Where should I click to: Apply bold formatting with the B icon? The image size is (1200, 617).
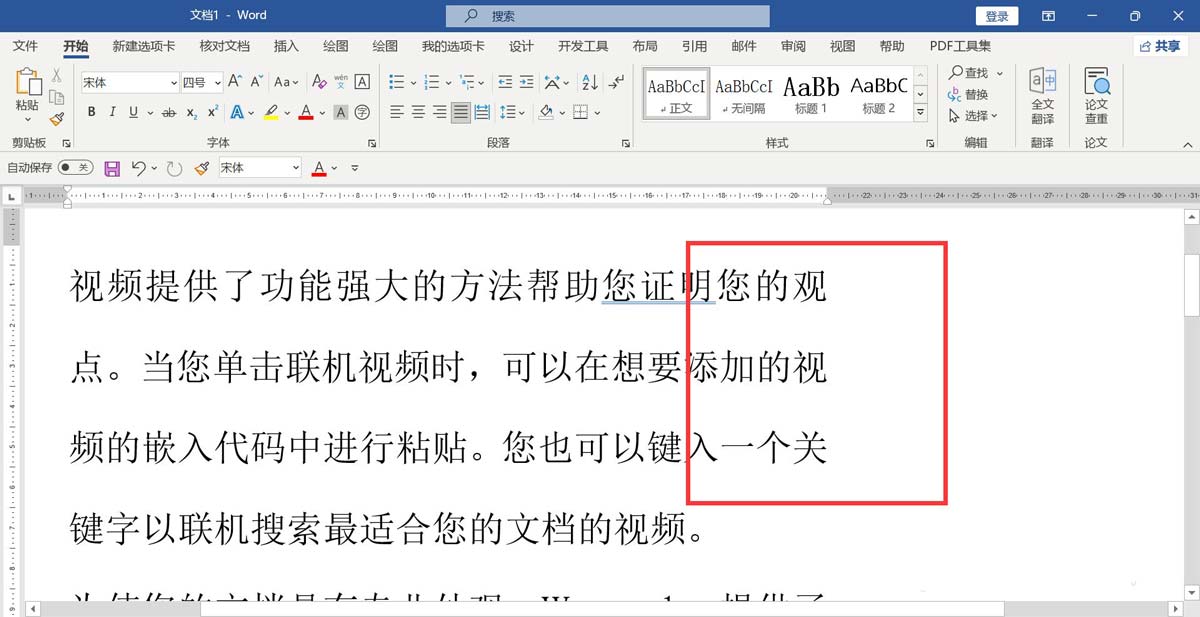[x=92, y=112]
